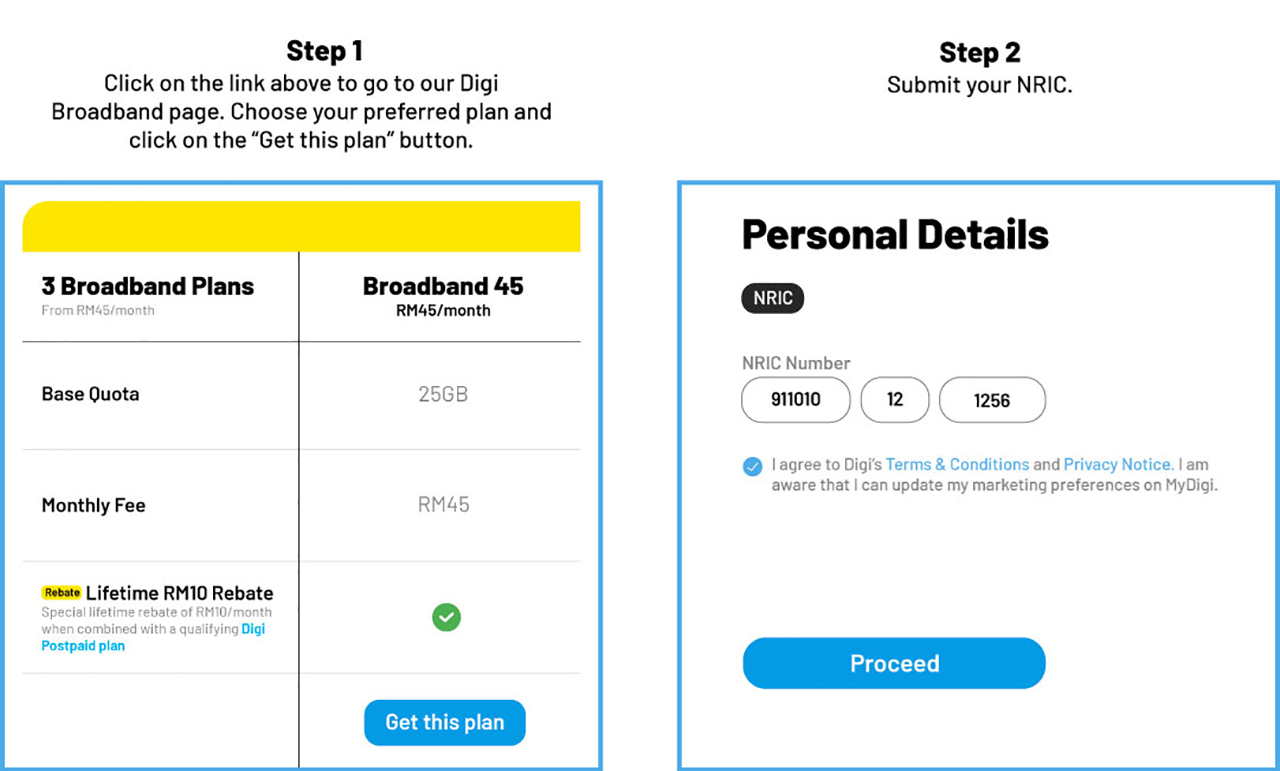Toggle agreement to Digi's Terms and Conditions
This screenshot has width=1280, height=771.
point(751,465)
